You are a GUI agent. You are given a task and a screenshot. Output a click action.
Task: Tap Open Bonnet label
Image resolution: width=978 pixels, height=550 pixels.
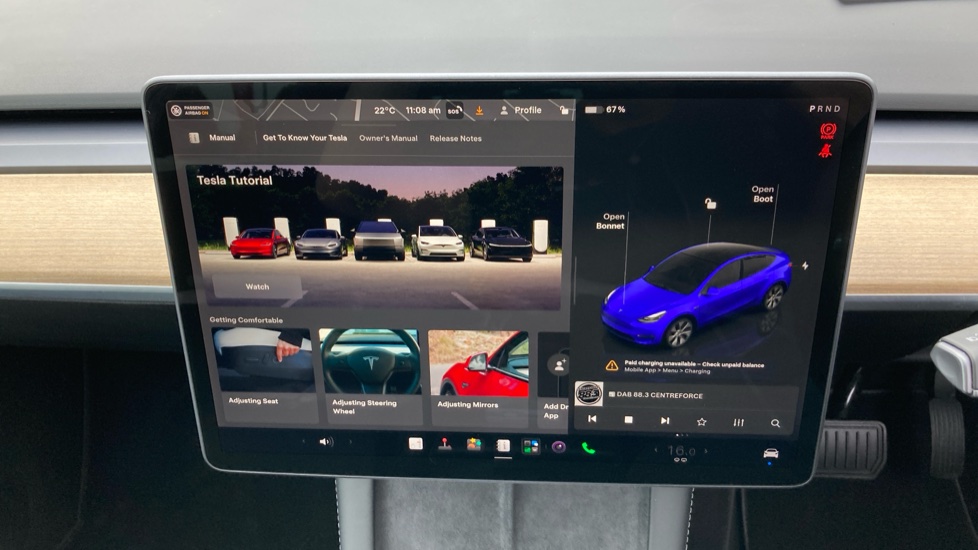pyautogui.click(x=611, y=221)
